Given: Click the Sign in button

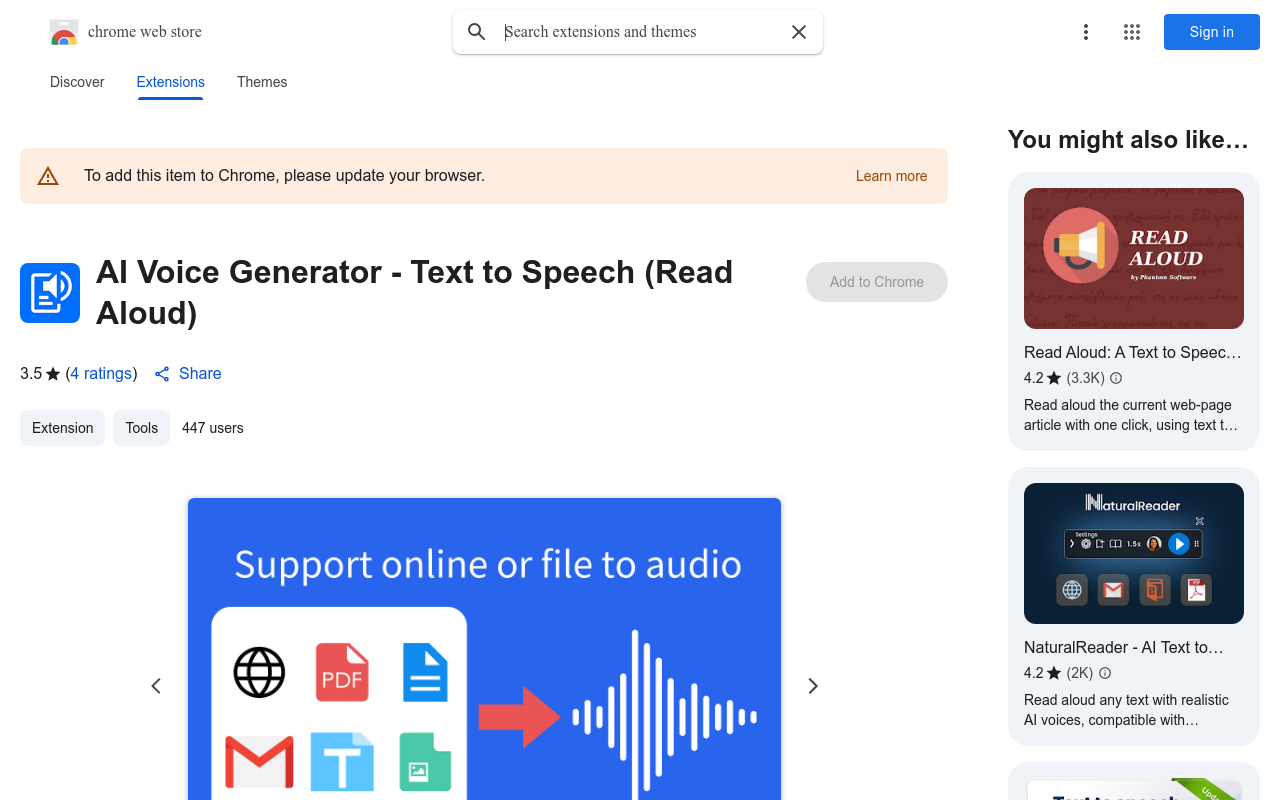Looking at the screenshot, I should (1212, 32).
